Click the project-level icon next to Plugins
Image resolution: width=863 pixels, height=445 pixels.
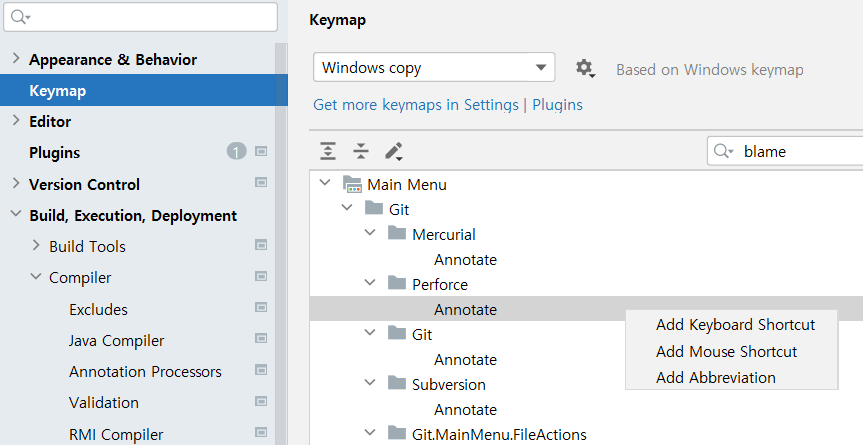(261, 152)
